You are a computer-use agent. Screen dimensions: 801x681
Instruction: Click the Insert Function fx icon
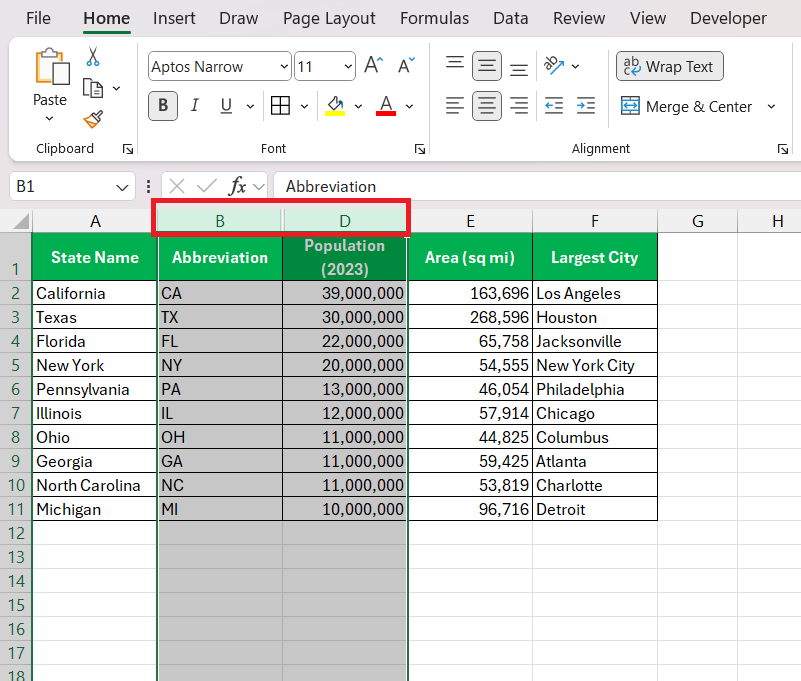237,186
